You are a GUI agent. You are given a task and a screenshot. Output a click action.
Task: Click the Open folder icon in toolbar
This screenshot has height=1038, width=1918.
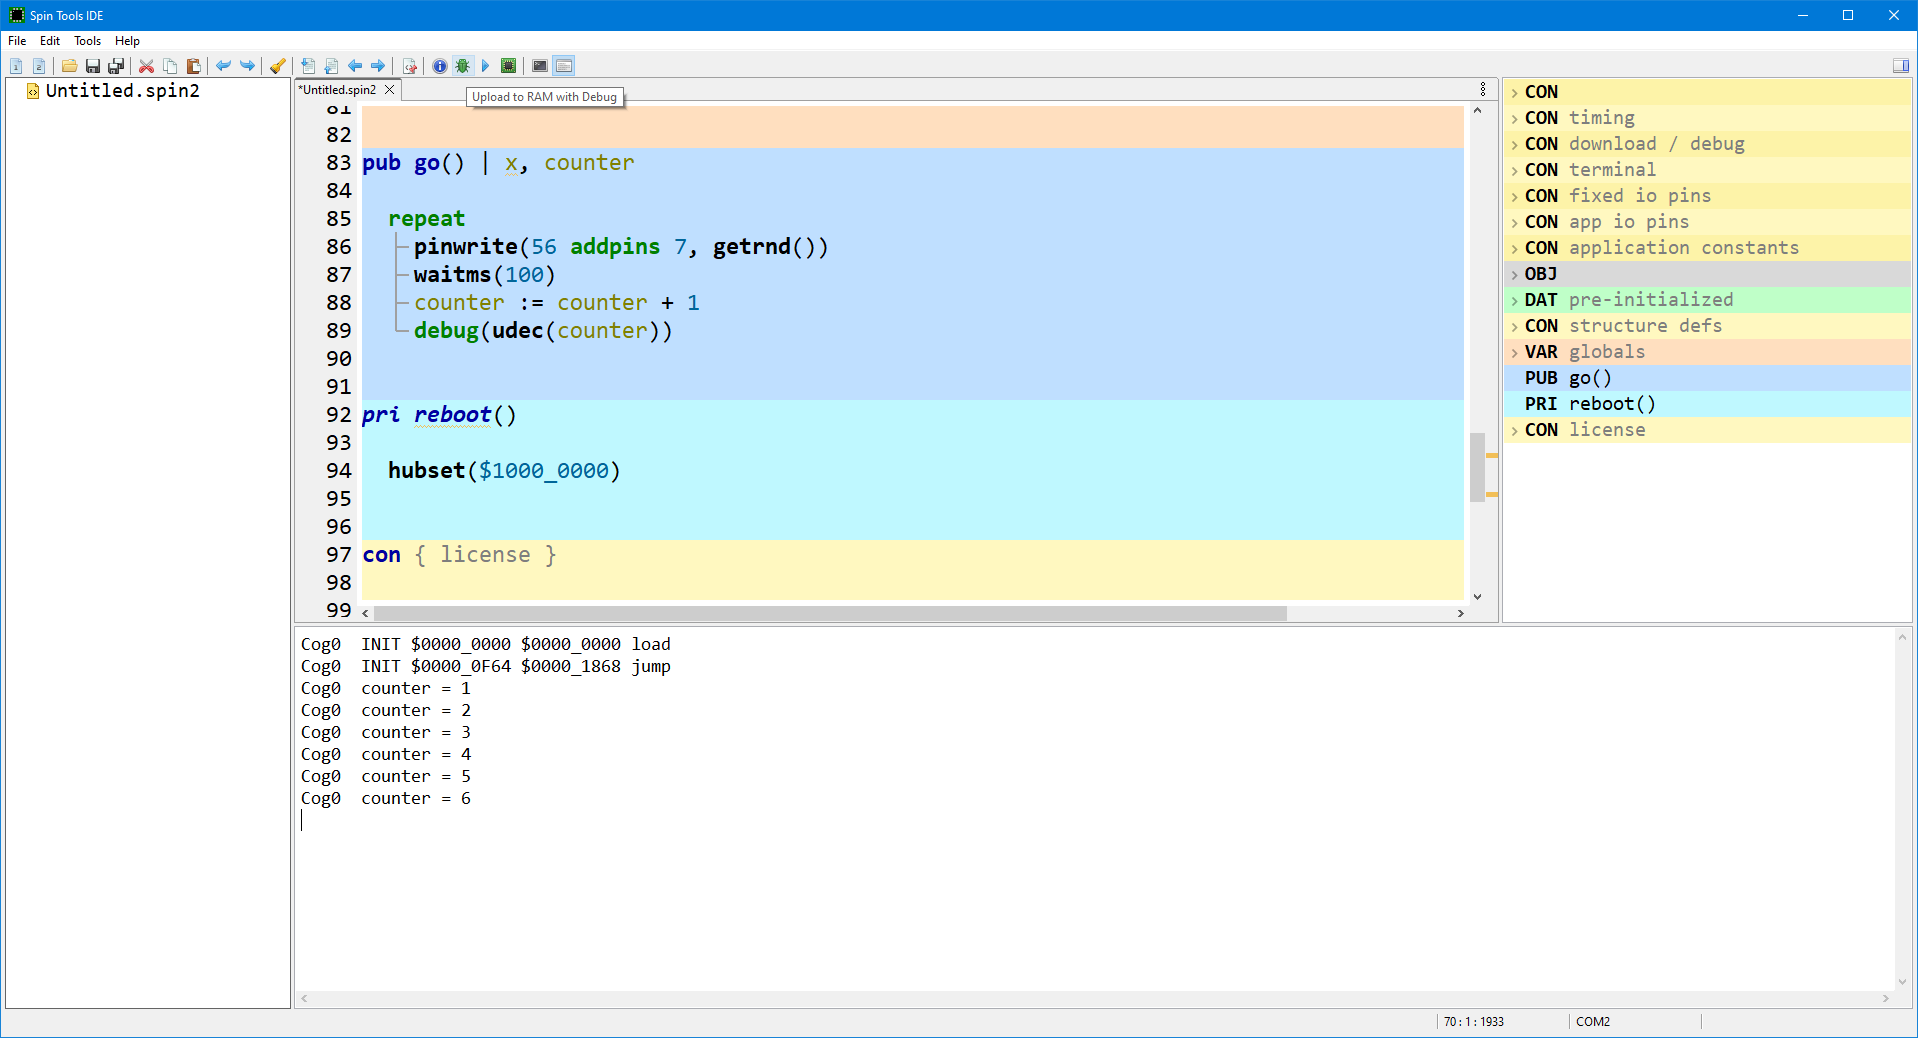pyautogui.click(x=69, y=66)
